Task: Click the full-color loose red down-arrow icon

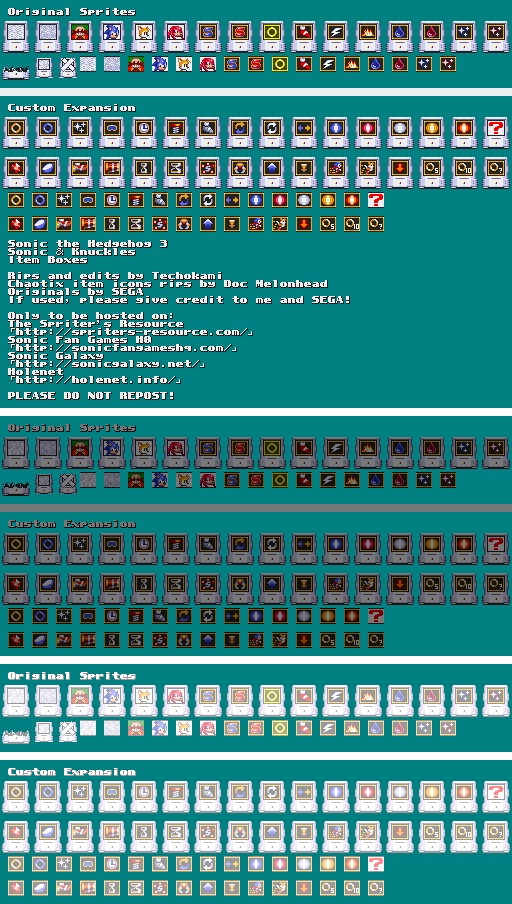Action: click(x=304, y=224)
